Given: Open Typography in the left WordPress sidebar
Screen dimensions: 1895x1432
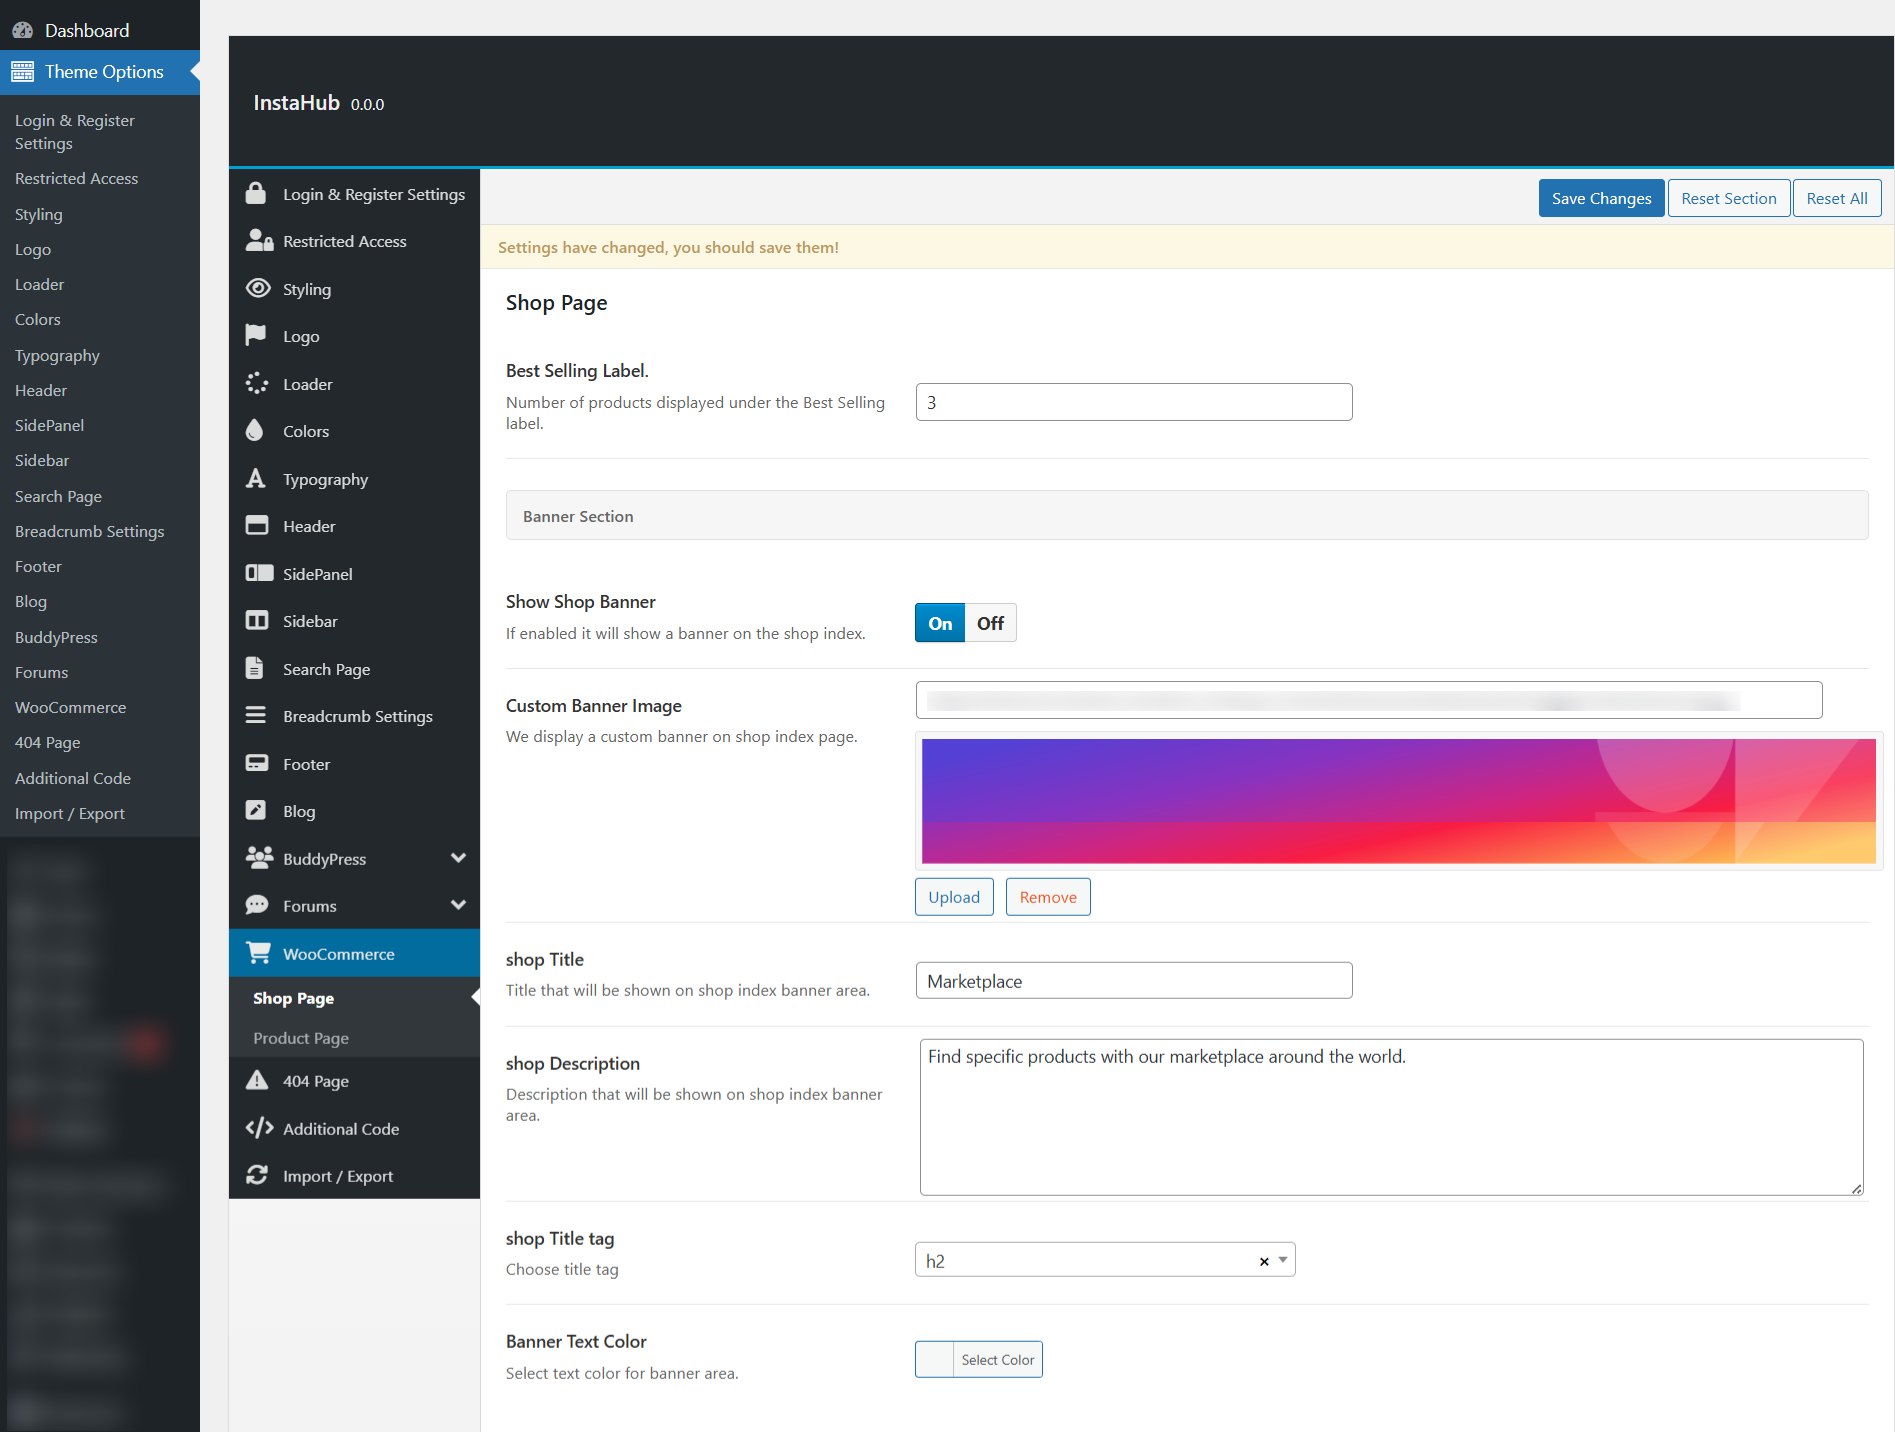Looking at the screenshot, I should (57, 355).
